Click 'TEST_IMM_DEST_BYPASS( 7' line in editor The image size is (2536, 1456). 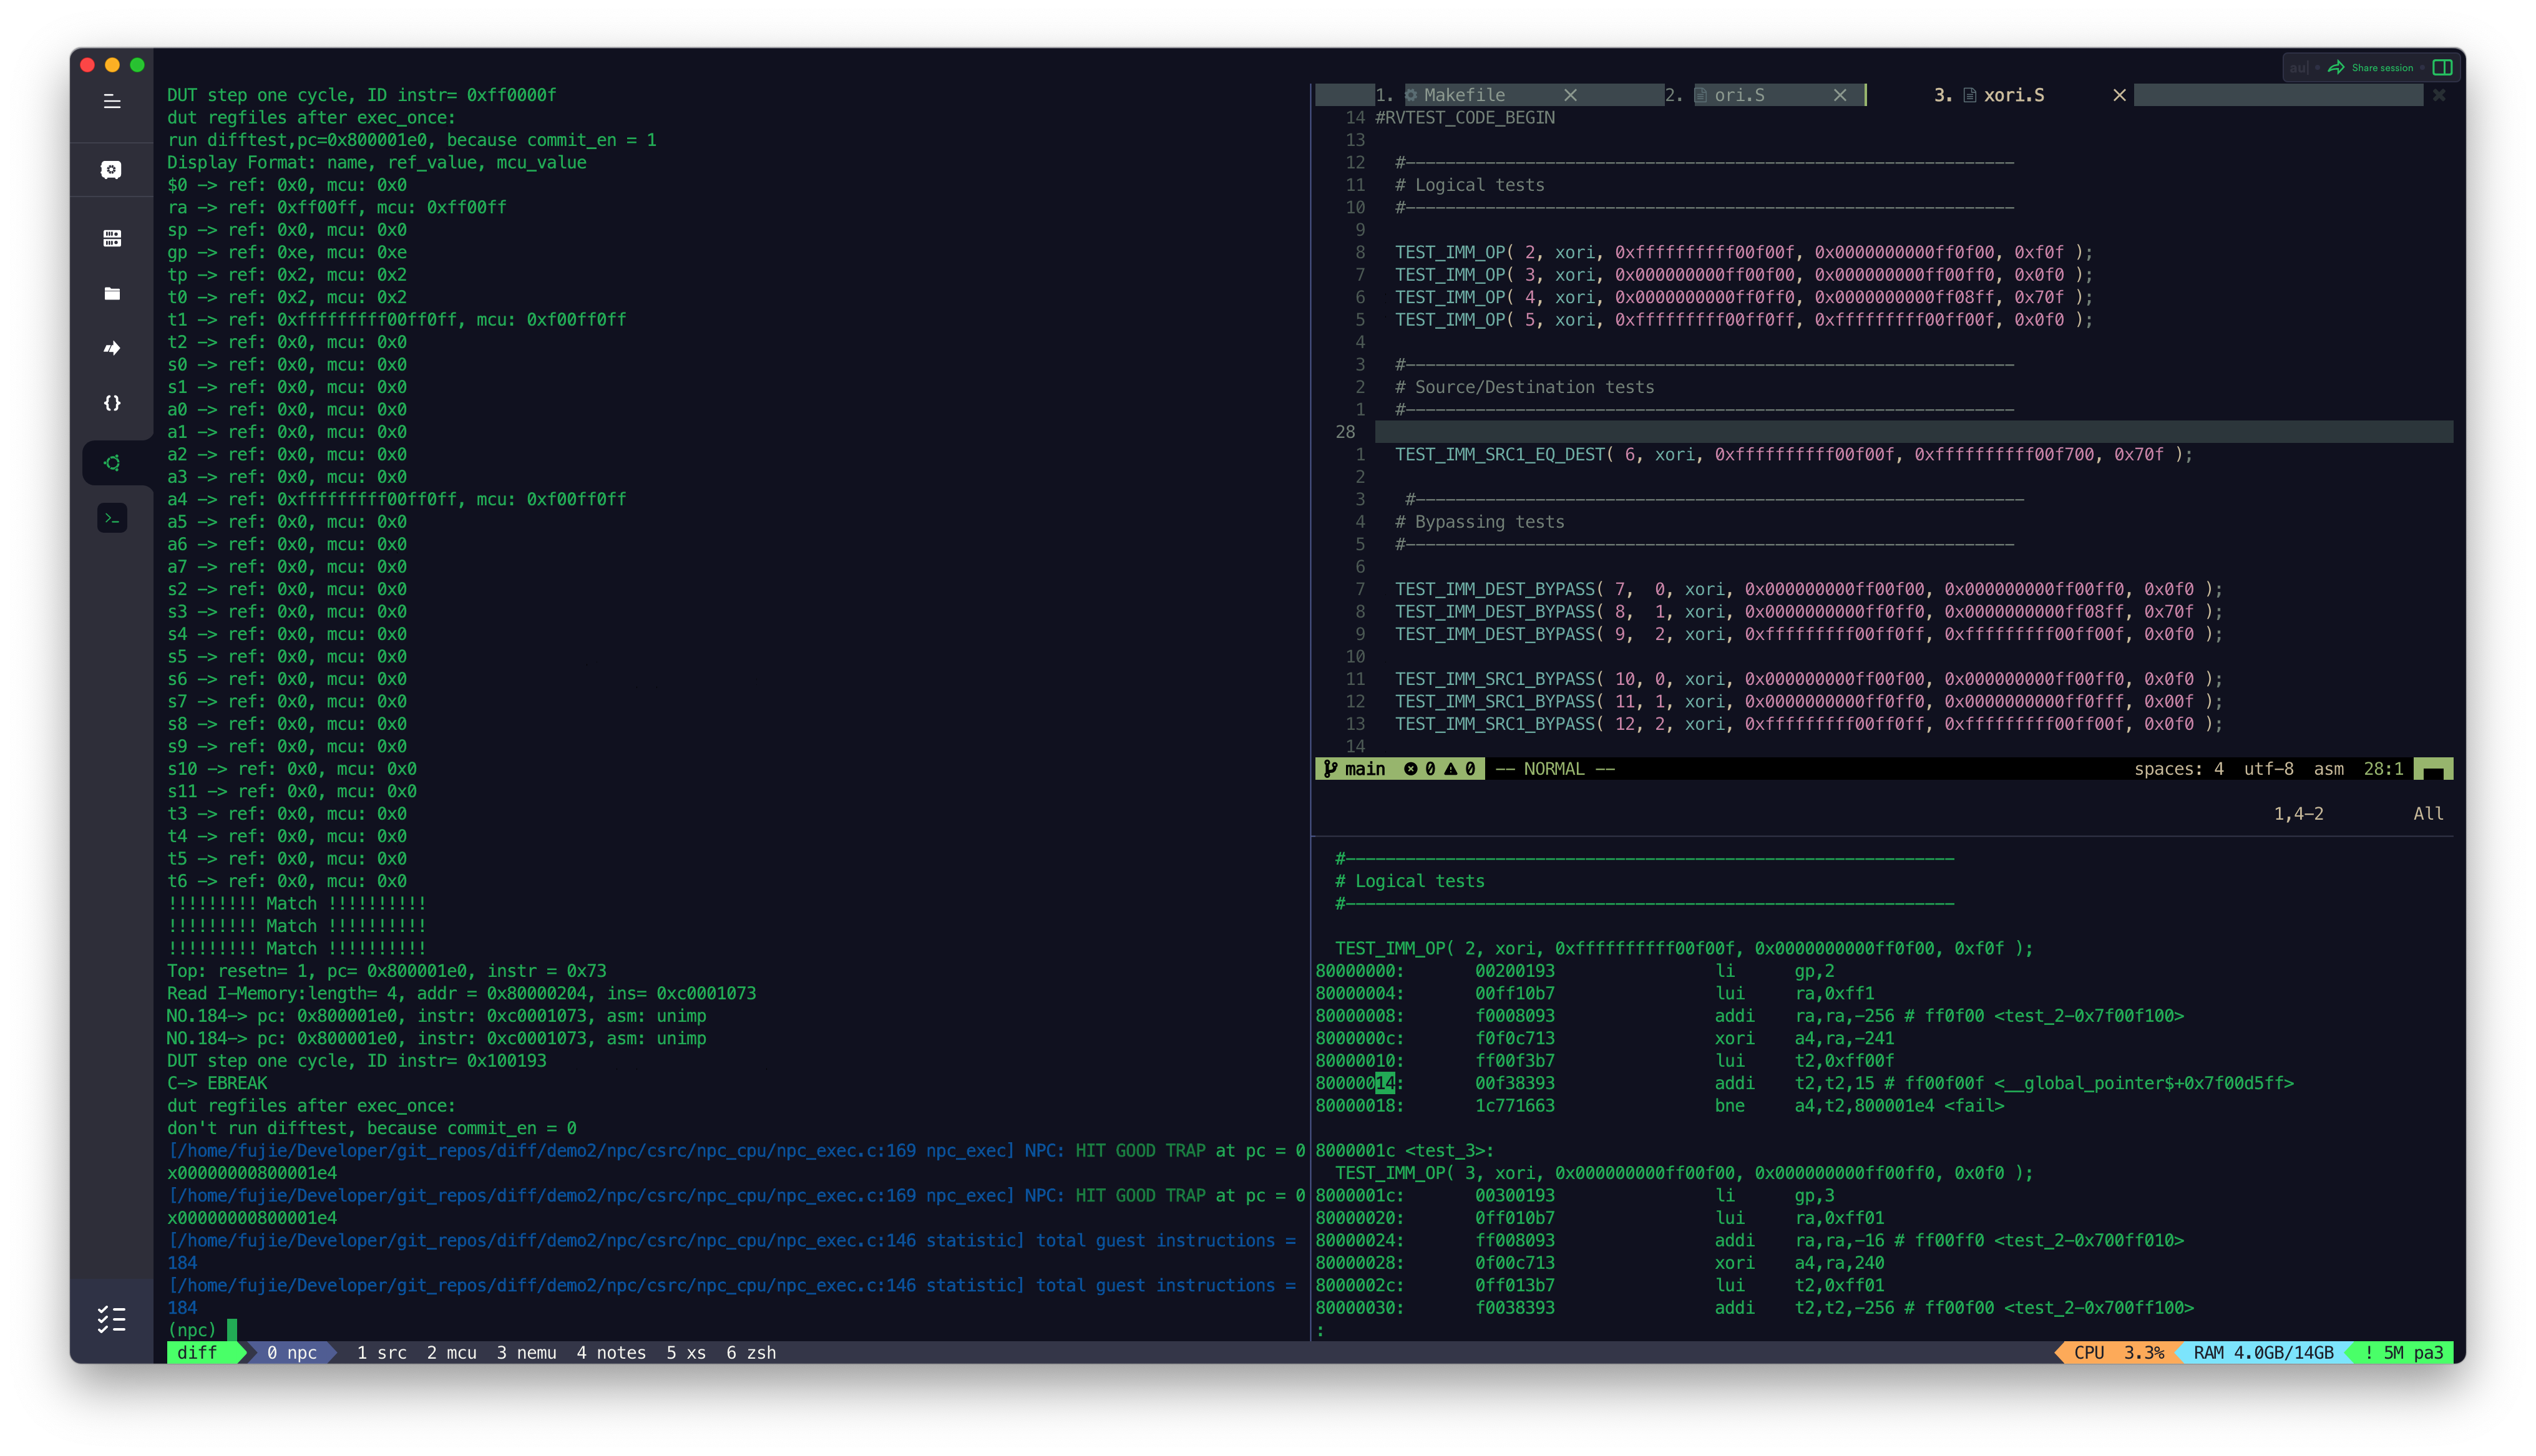pyautogui.click(x=1808, y=589)
